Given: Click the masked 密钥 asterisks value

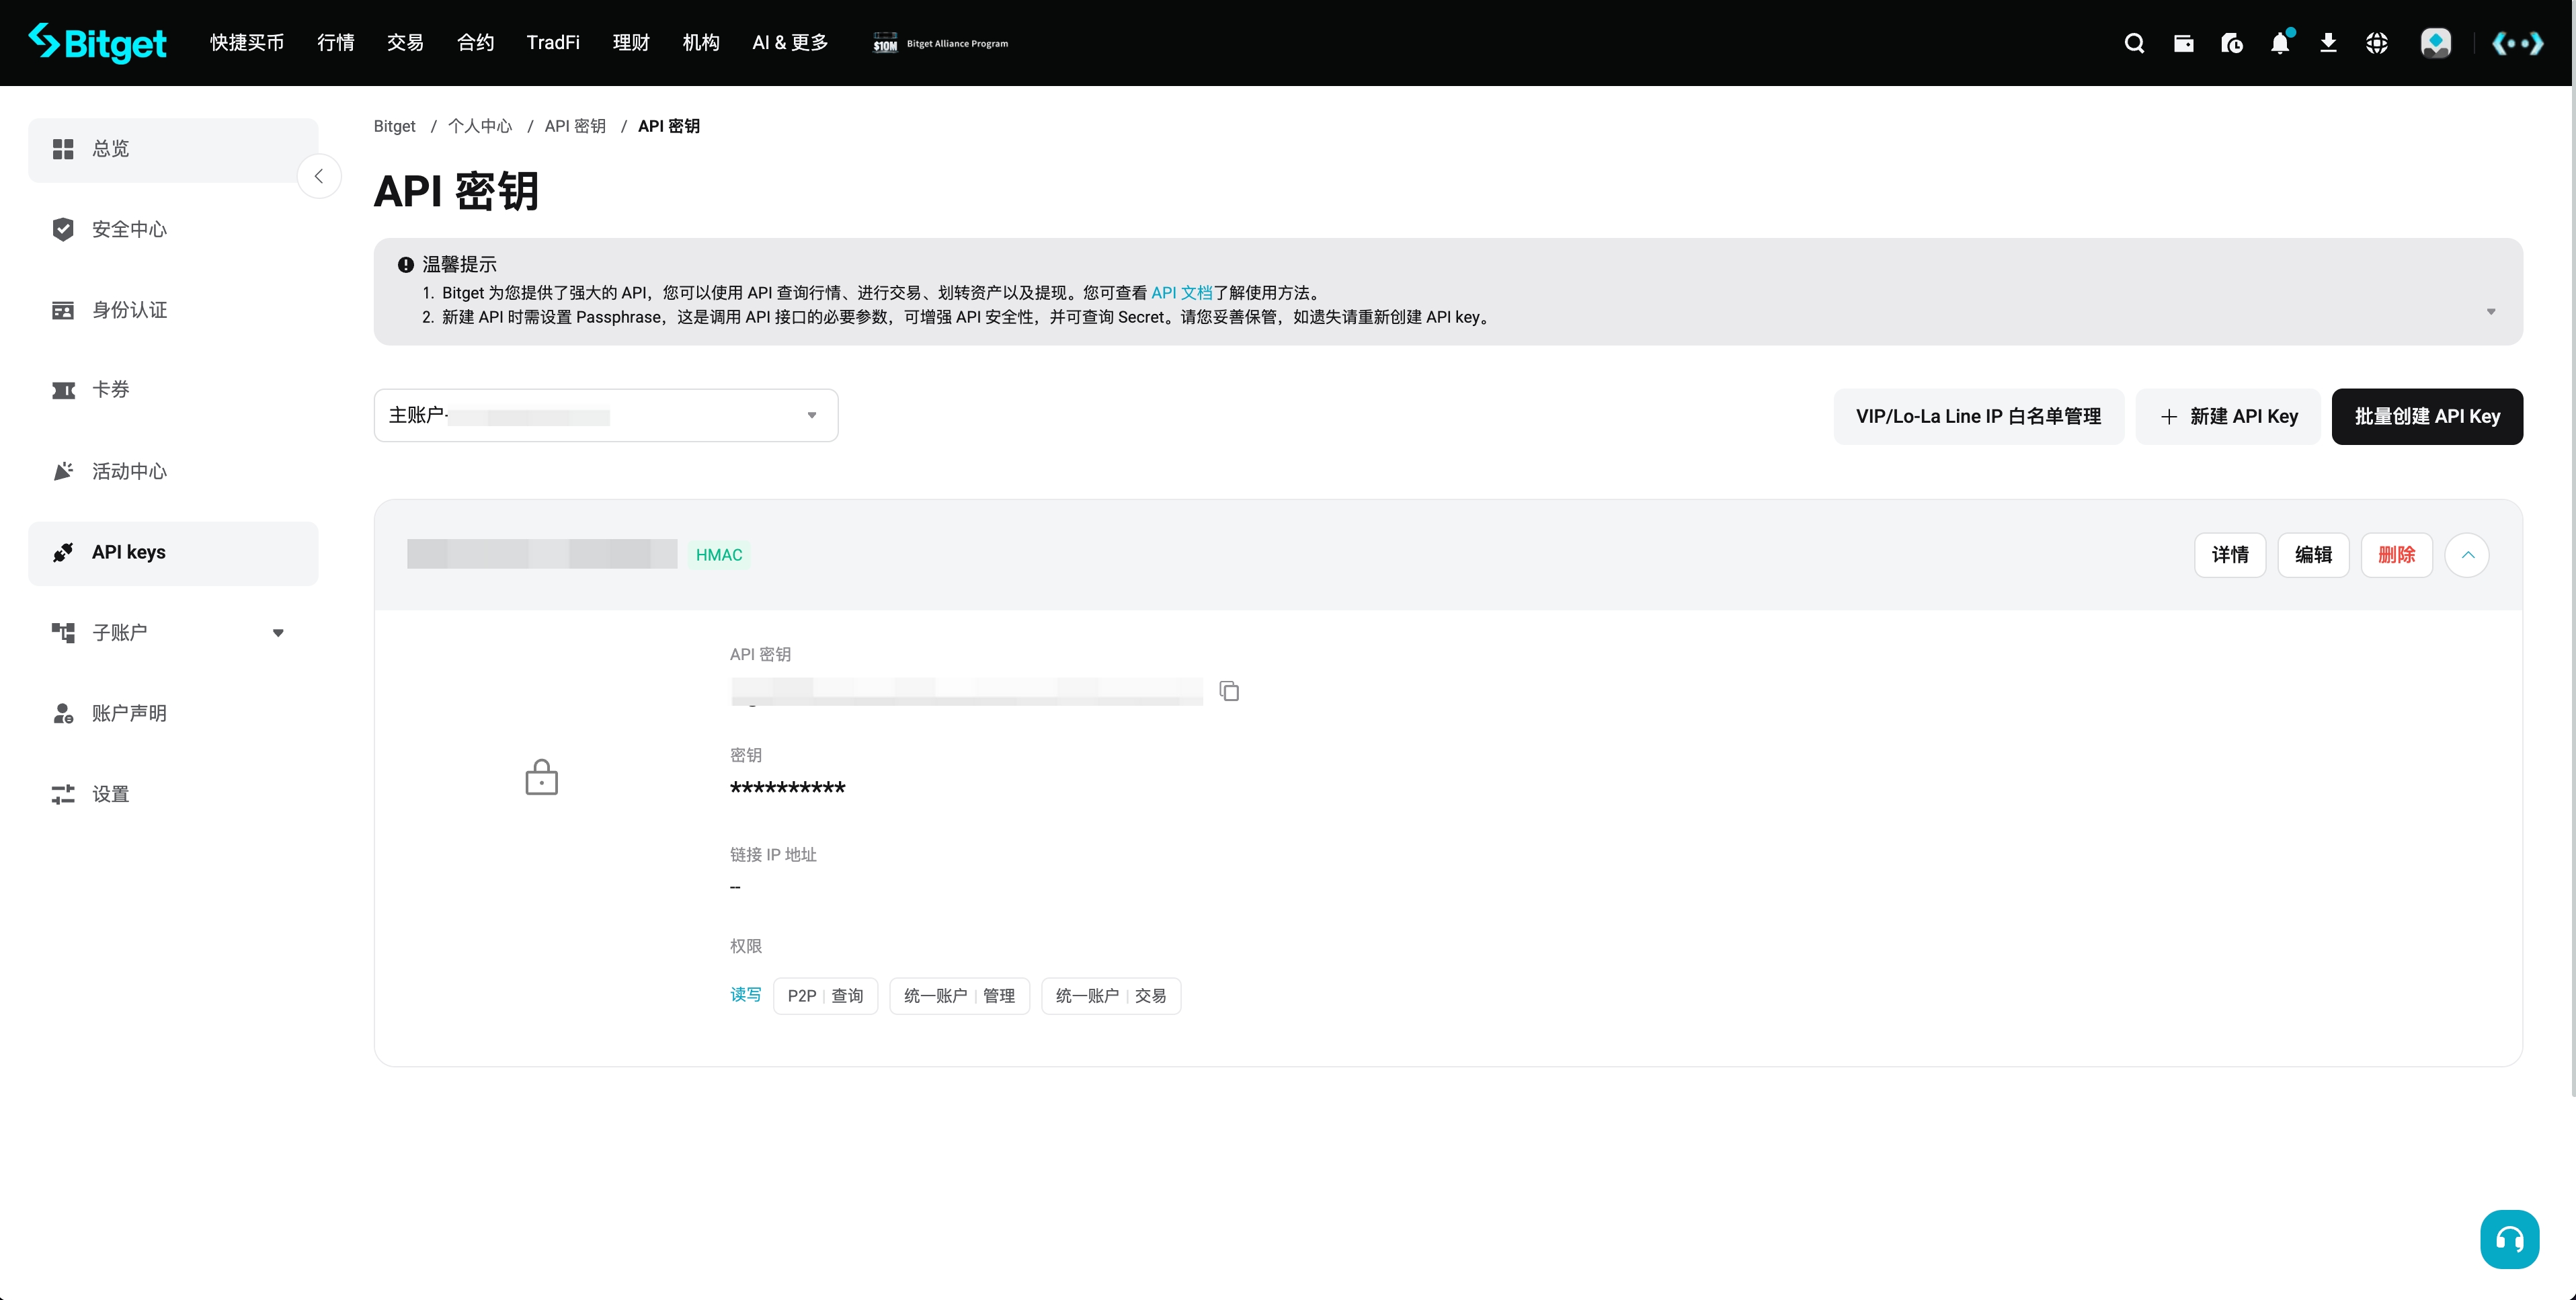Looking at the screenshot, I should [x=788, y=789].
